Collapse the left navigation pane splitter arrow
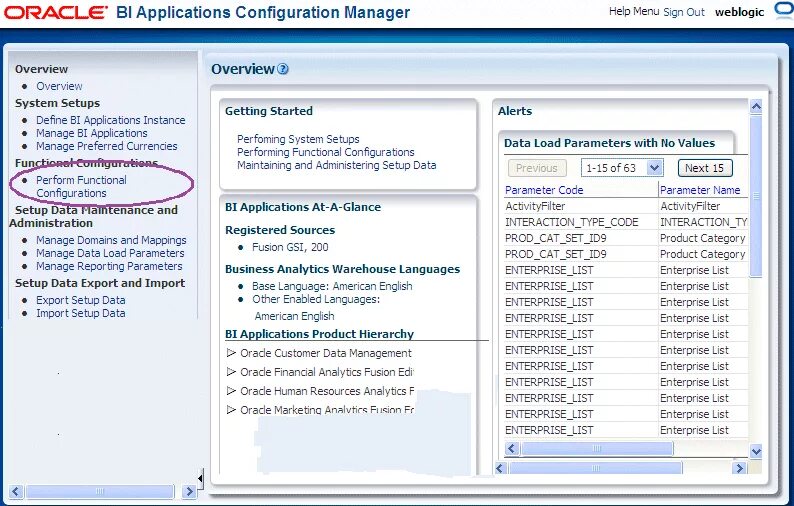The width and height of the screenshot is (794, 506). [201, 478]
